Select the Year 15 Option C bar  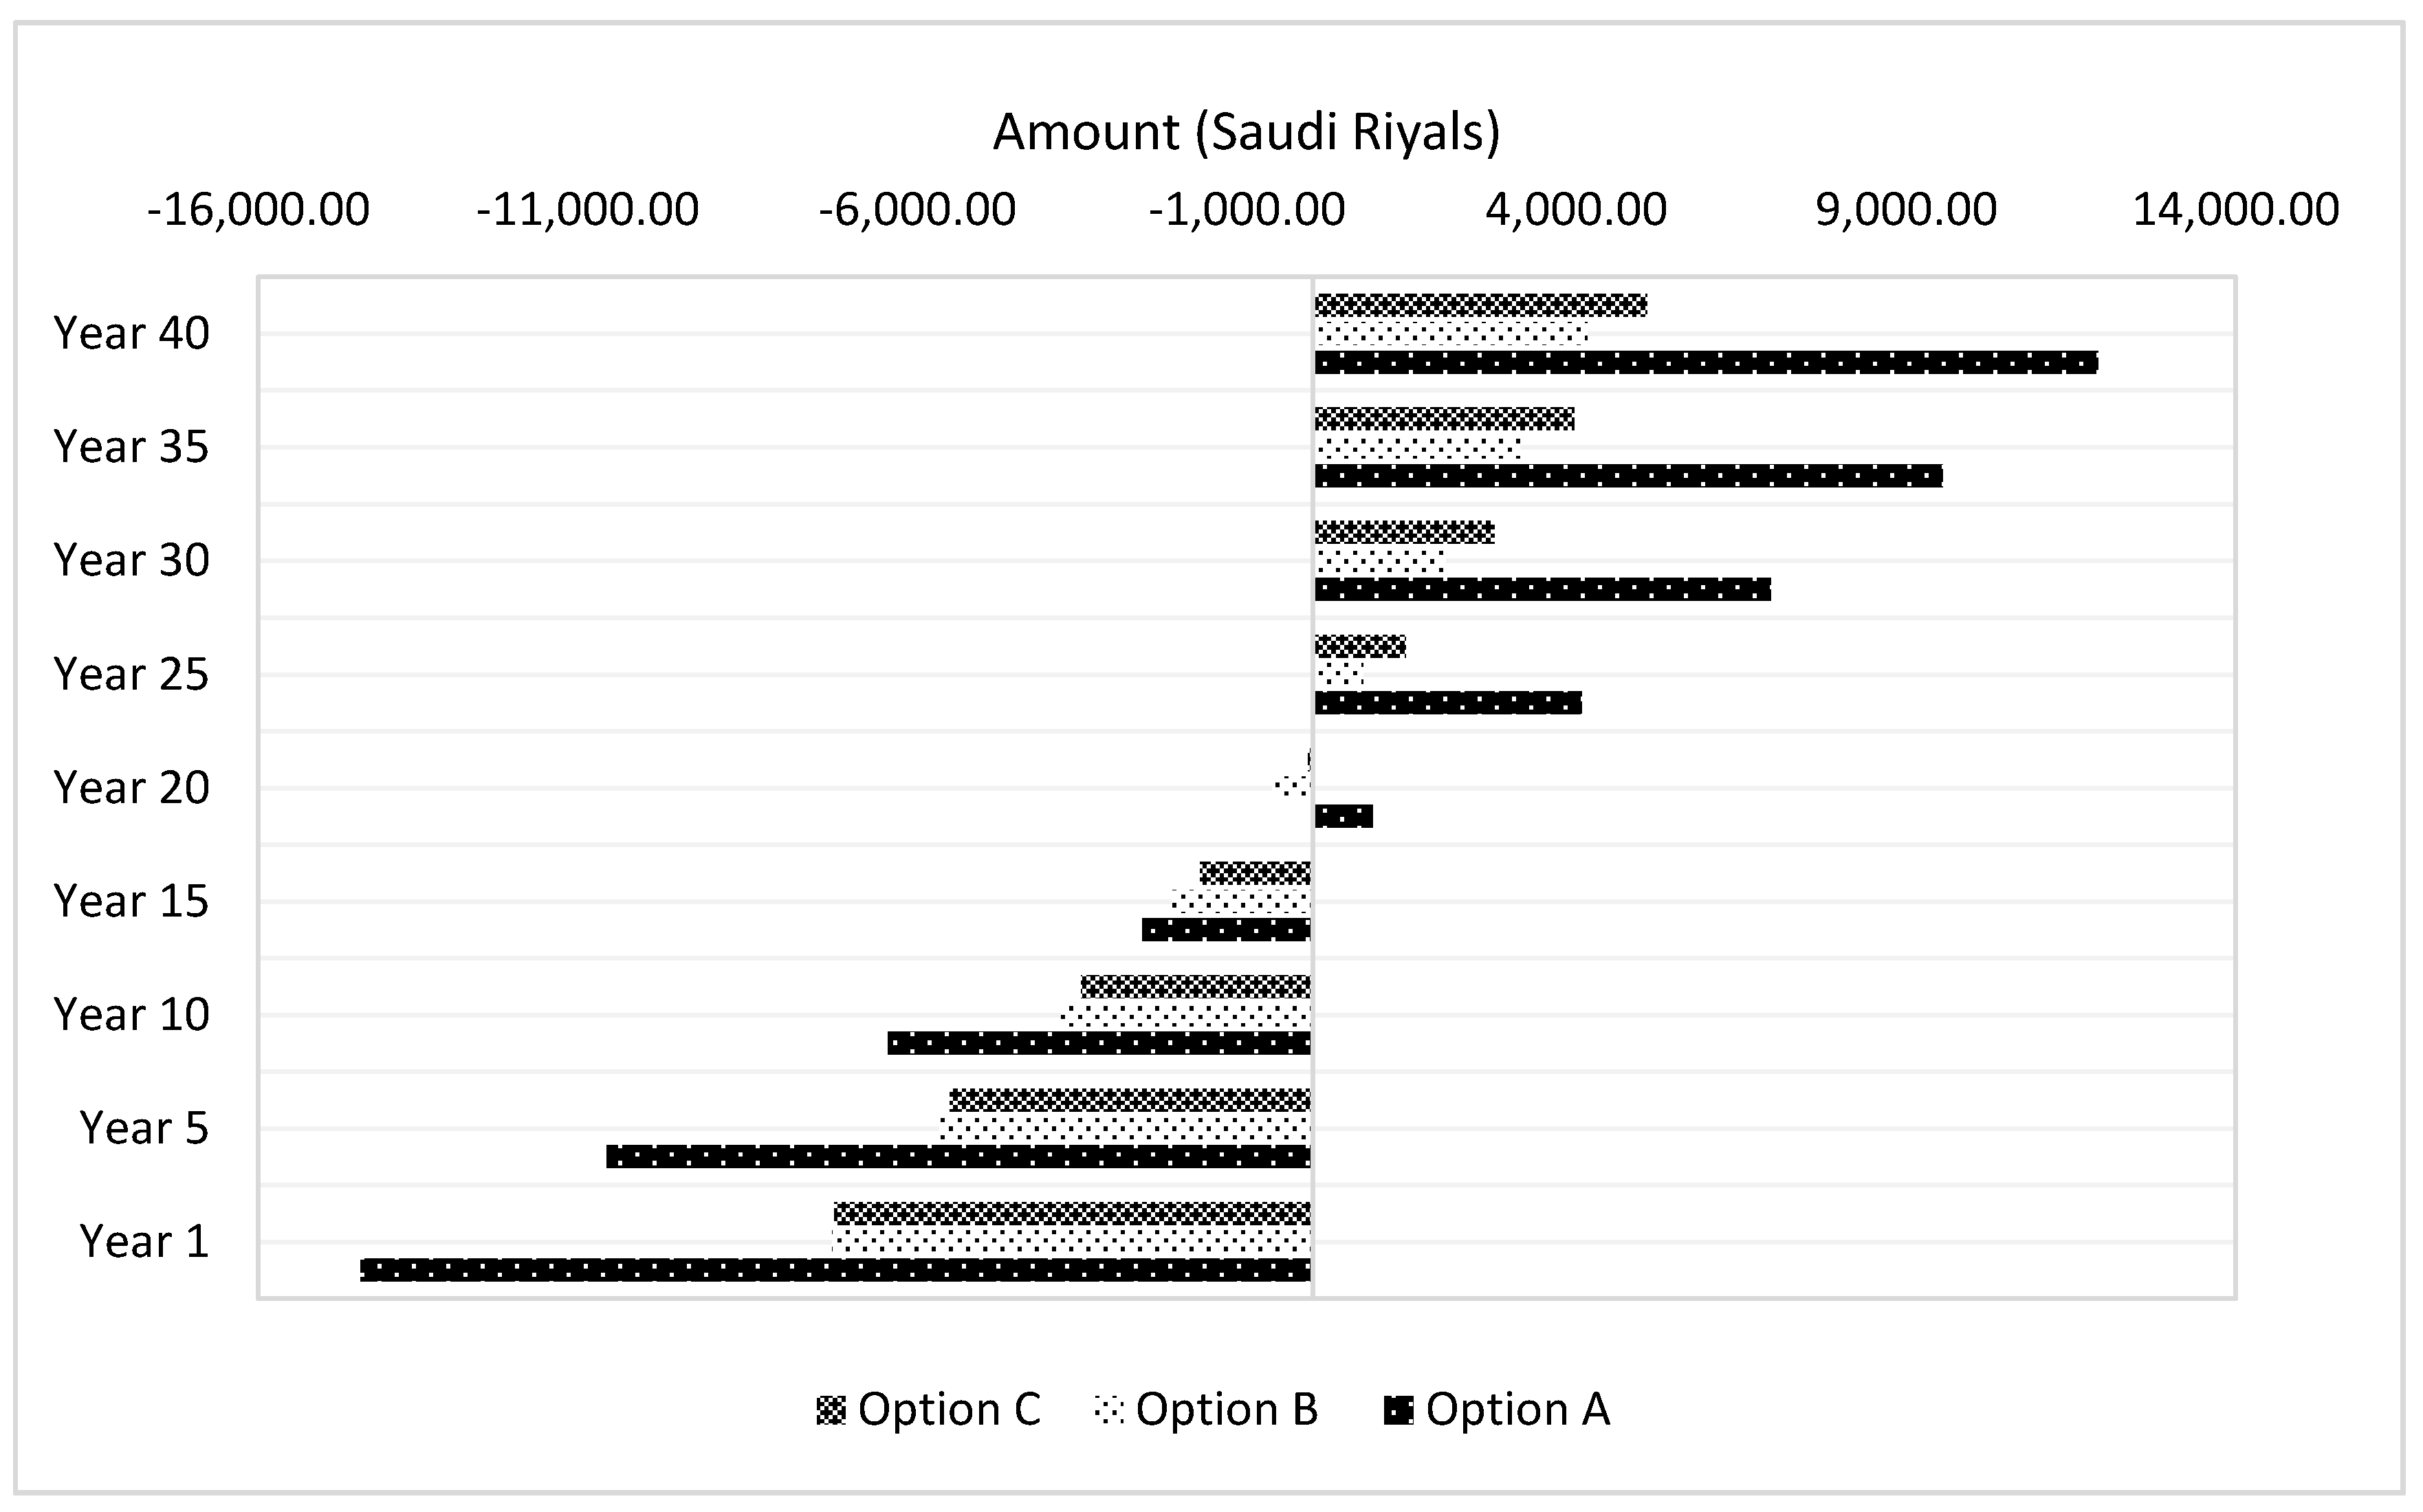(x=1255, y=873)
